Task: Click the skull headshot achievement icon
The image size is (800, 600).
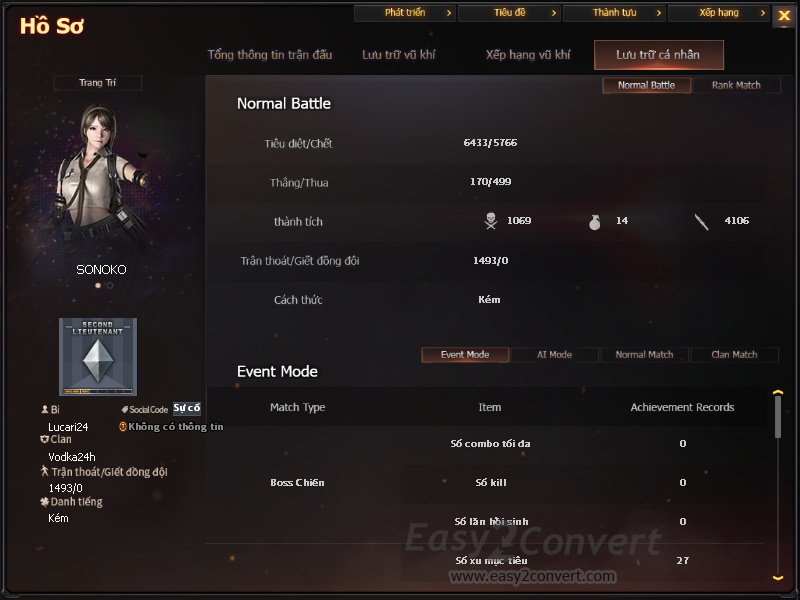Action: [491, 221]
